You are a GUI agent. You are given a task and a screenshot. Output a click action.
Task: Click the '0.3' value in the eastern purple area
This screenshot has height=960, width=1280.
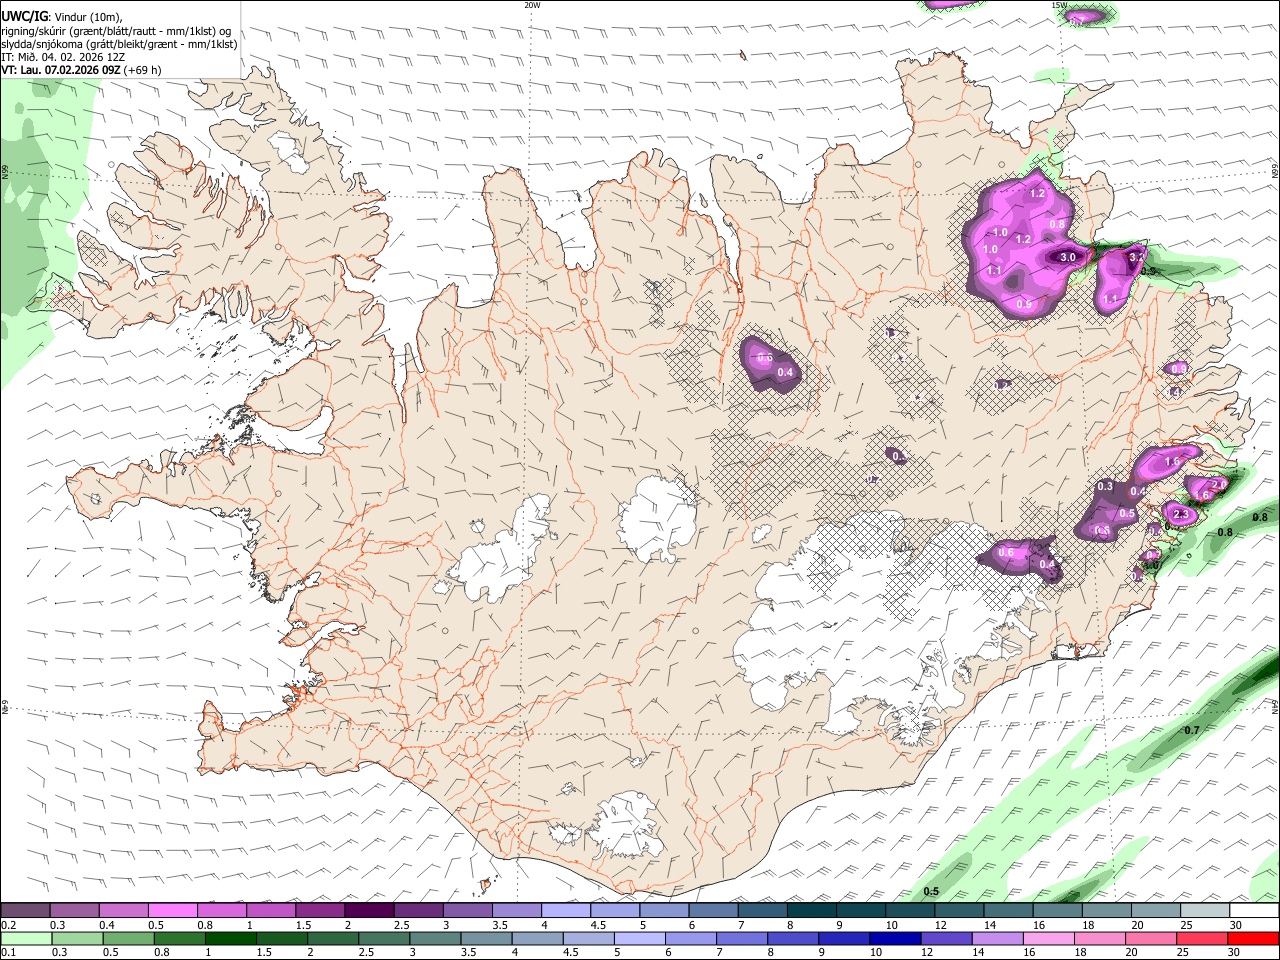1105,487
